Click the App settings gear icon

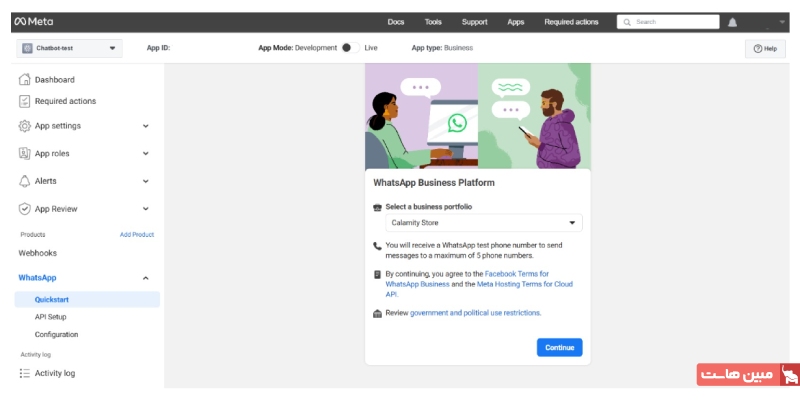tap(25, 126)
